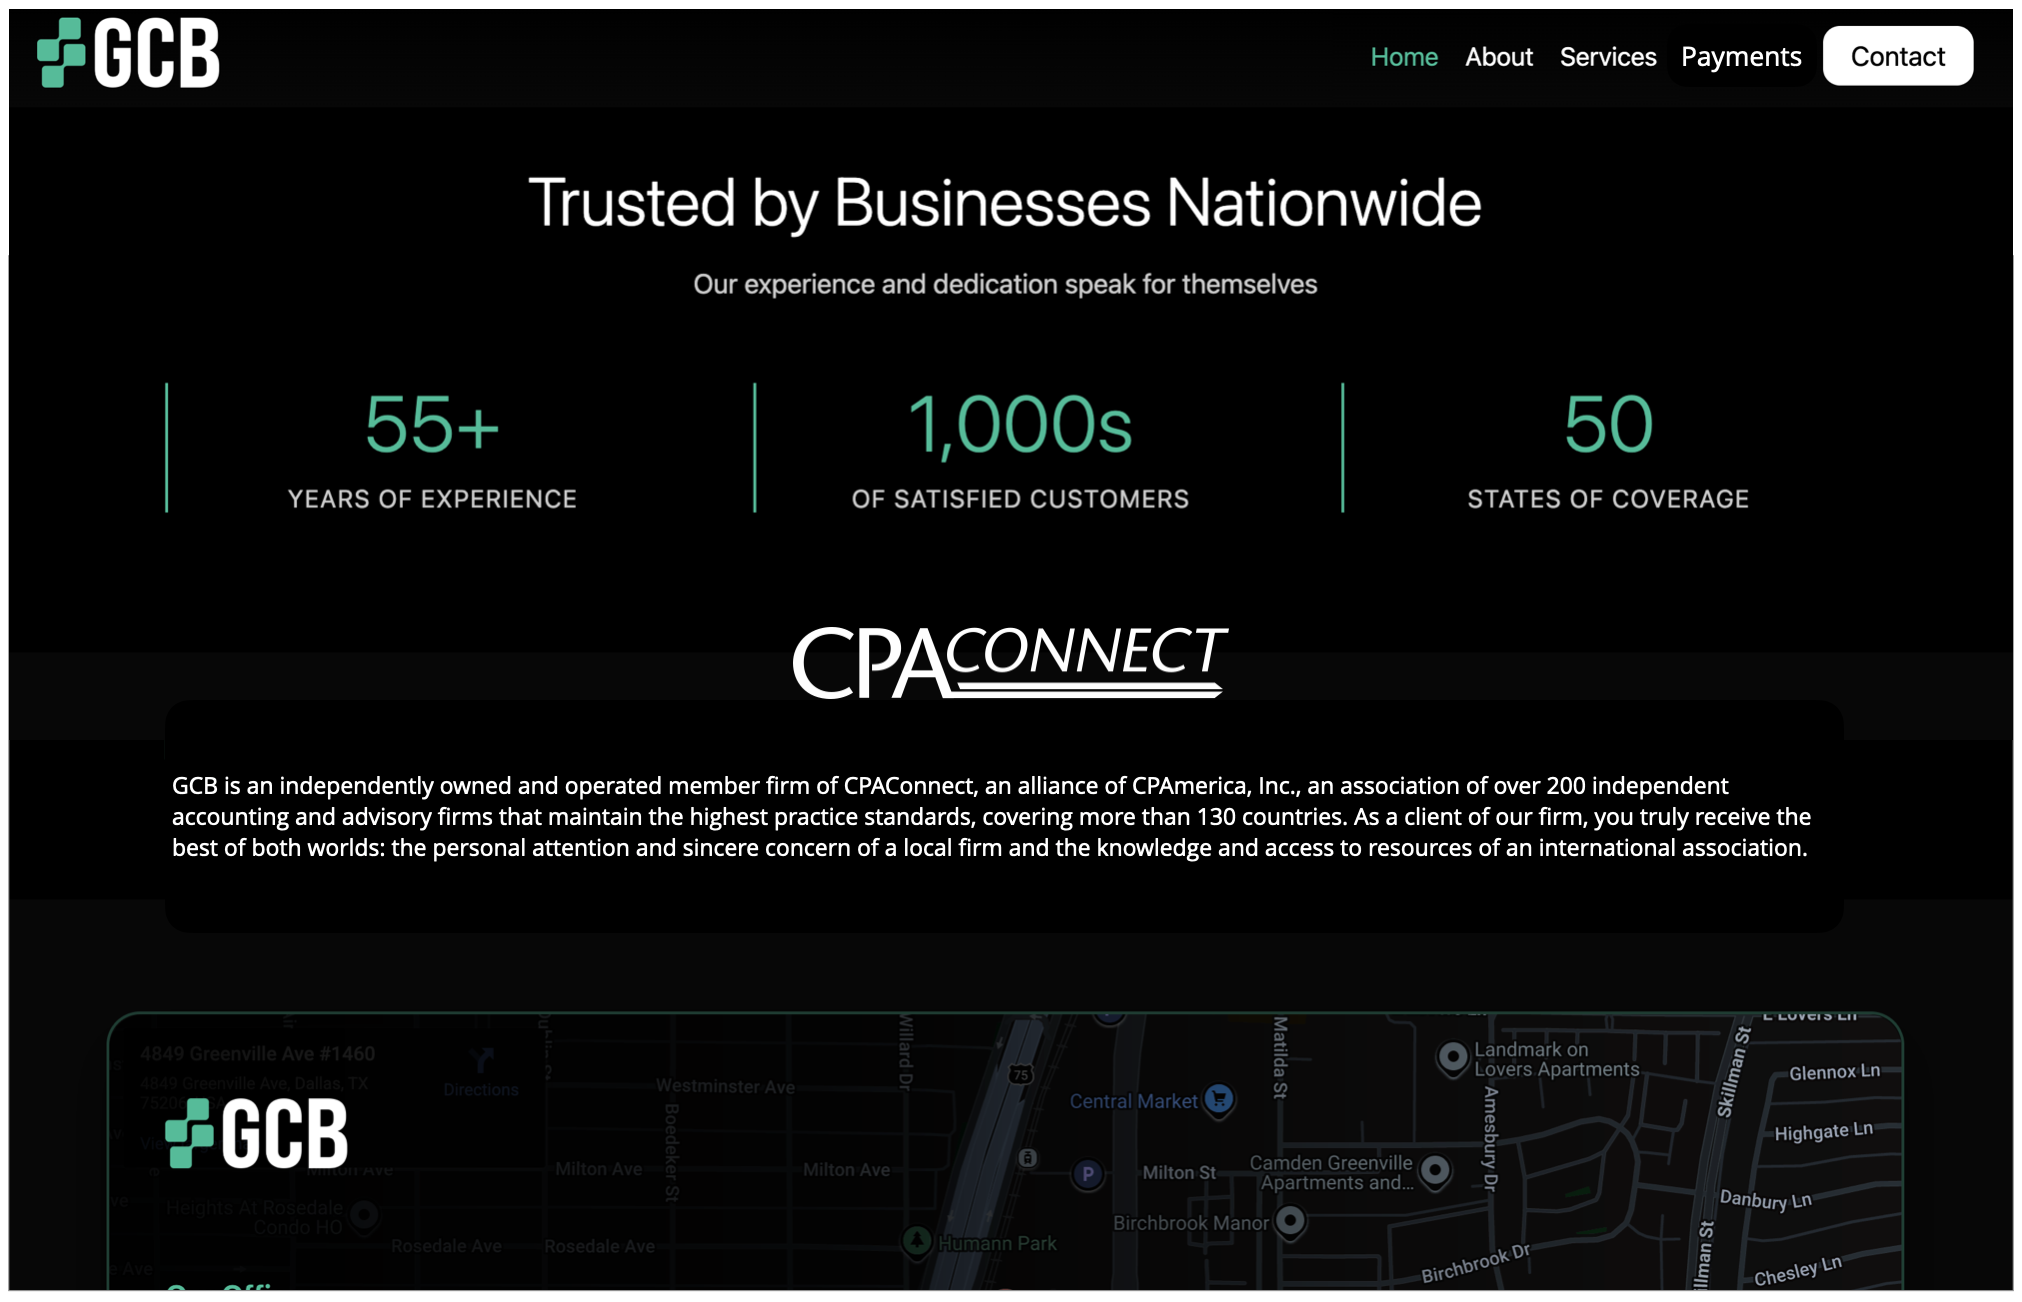Screen dimensions: 2022x1302
Task: Select the Landmark on Lovers Apartments marker
Action: (1452, 1056)
